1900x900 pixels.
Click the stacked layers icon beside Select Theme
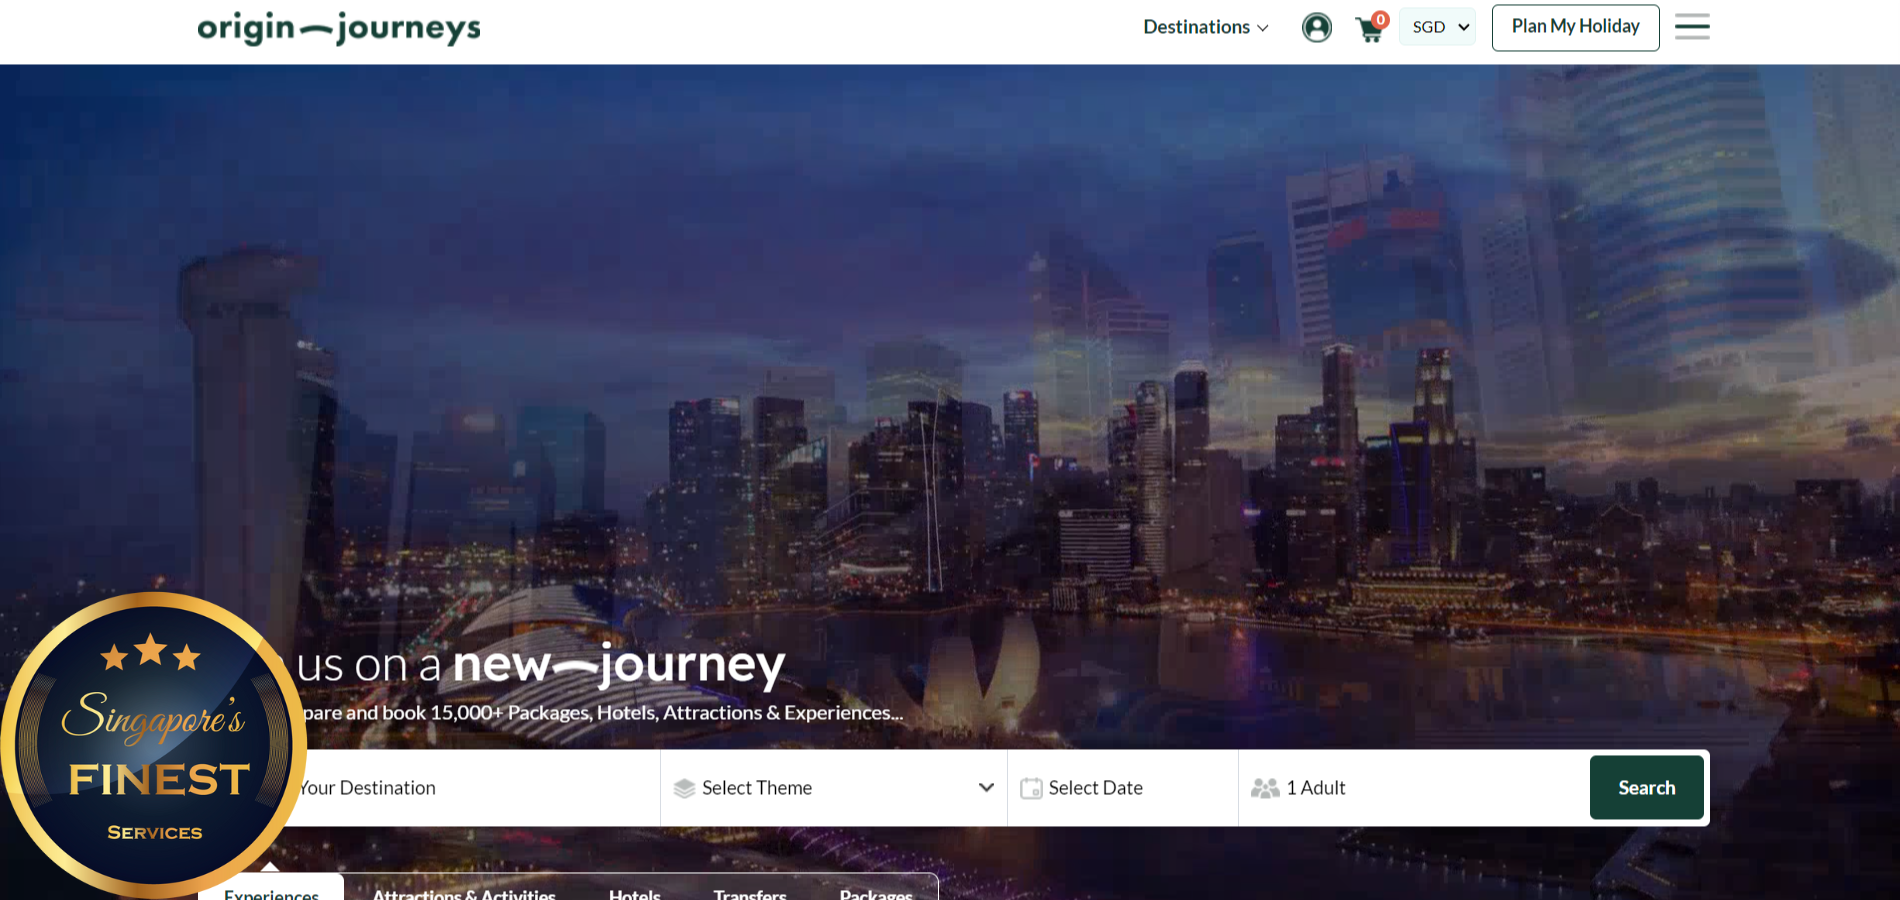point(684,788)
